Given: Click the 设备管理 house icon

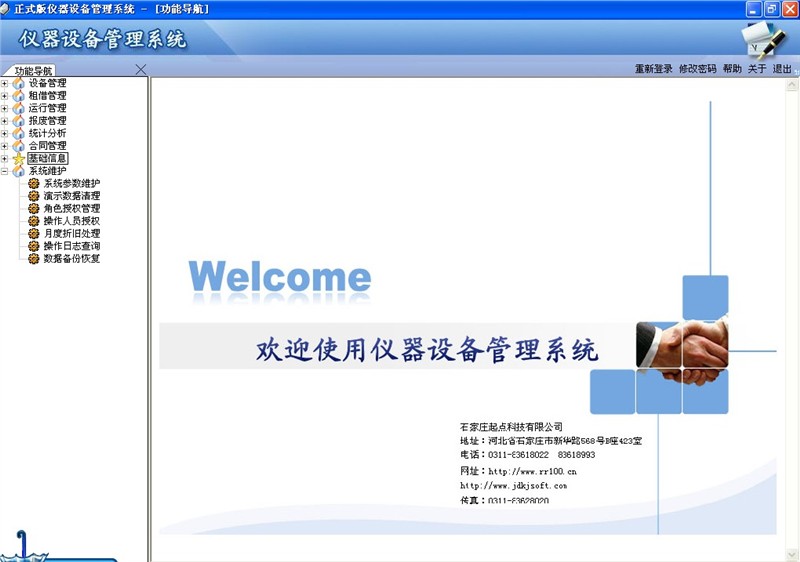Looking at the screenshot, I should pos(19,83).
